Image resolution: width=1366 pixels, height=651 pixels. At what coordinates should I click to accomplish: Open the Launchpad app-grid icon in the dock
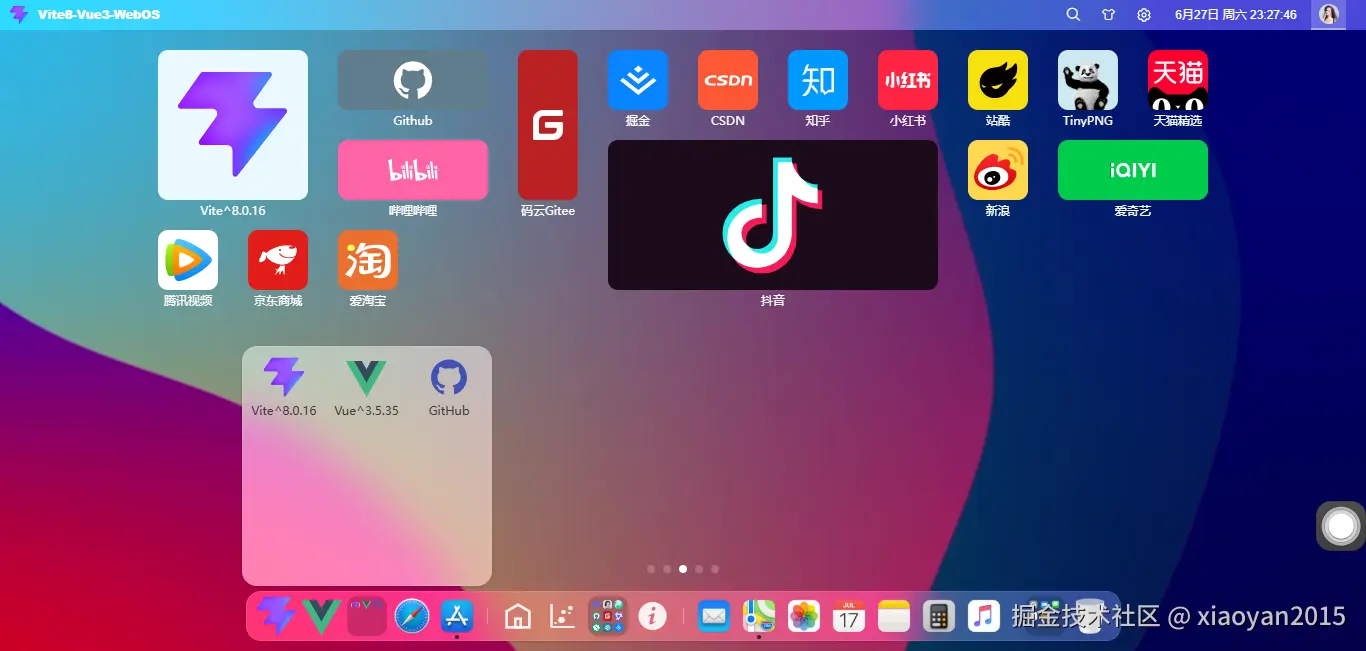(607, 616)
